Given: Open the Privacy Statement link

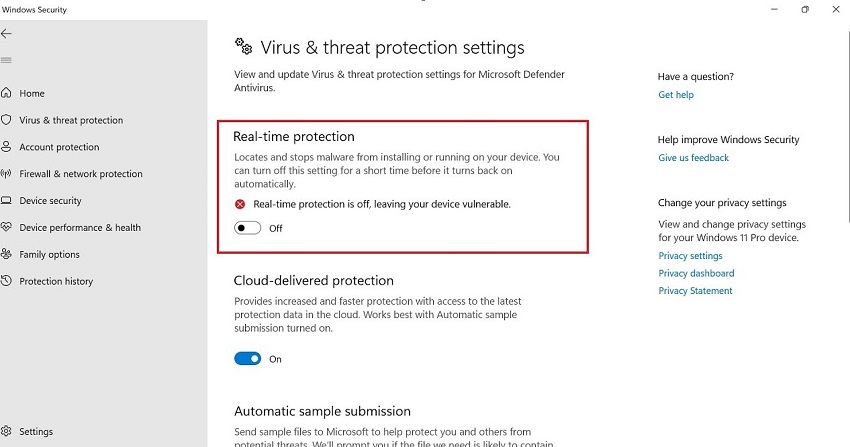Looking at the screenshot, I should coord(695,291).
